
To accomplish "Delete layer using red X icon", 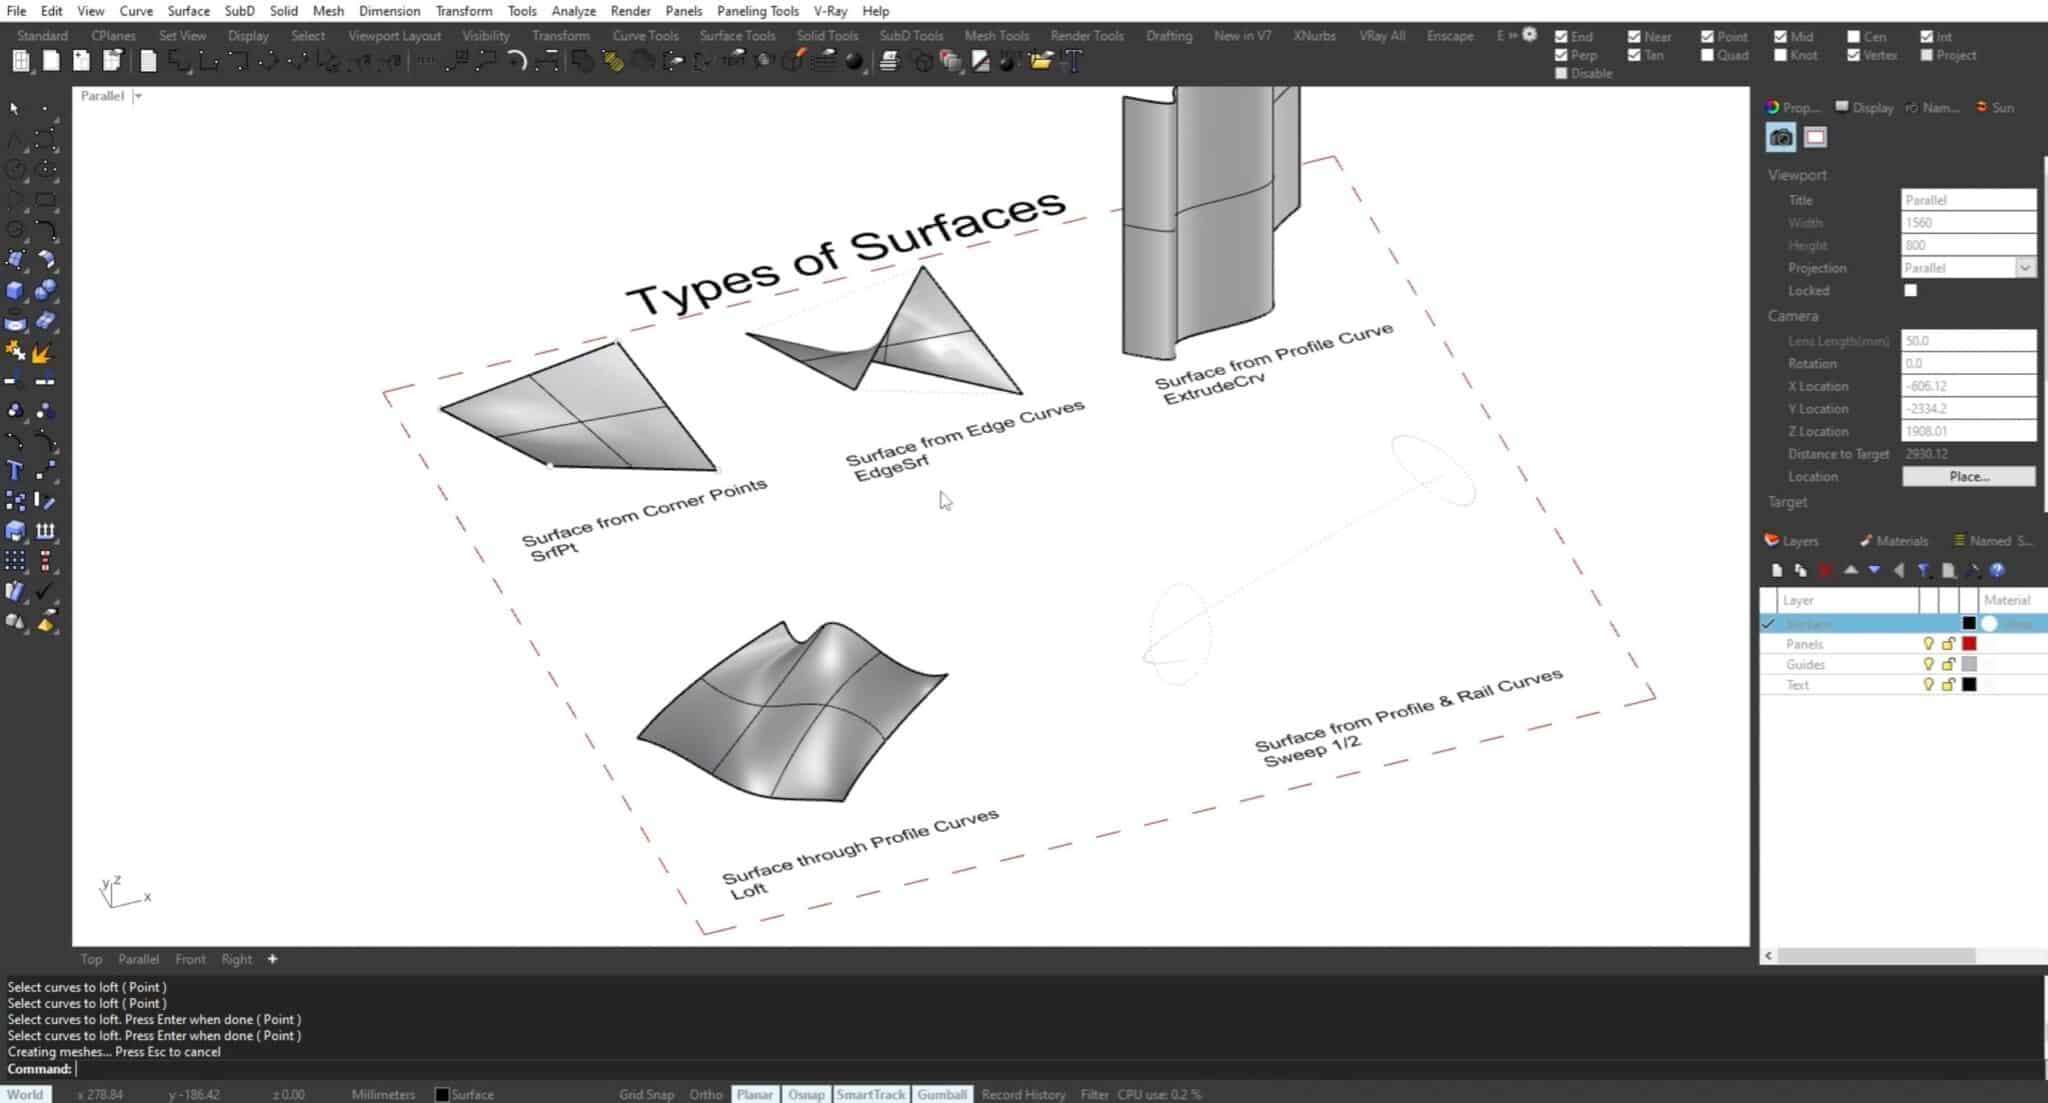I will click(1825, 570).
